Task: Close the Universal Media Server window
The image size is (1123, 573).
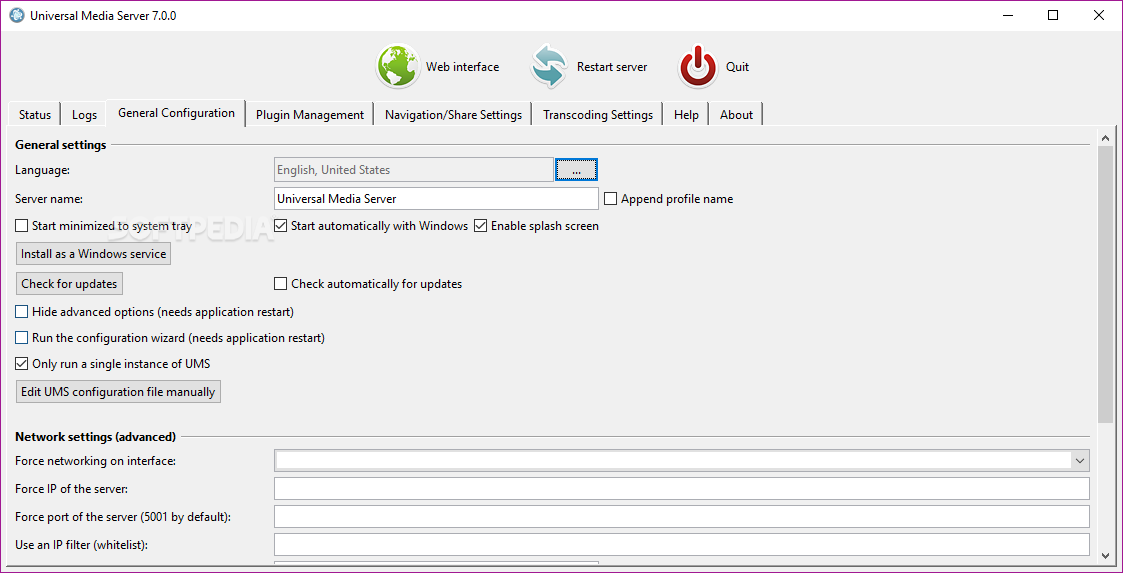Action: pyautogui.click(x=1099, y=15)
